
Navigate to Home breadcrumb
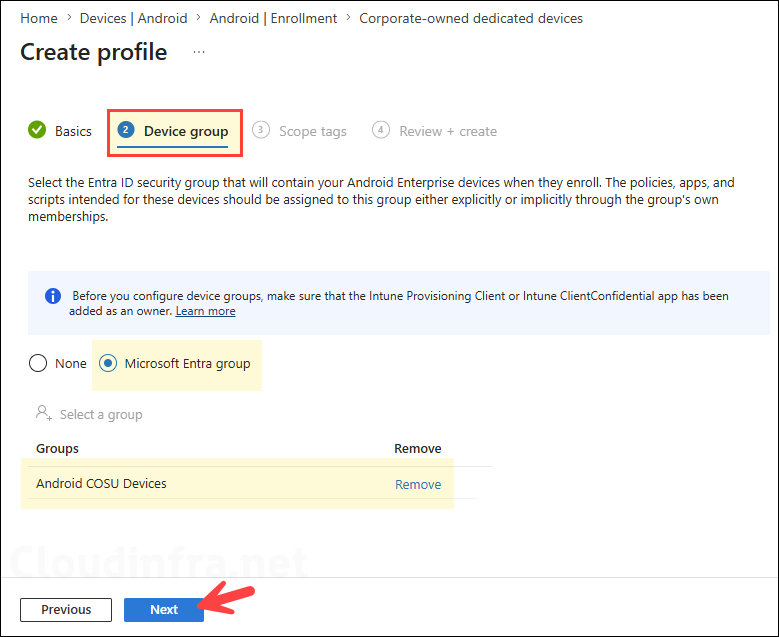tap(39, 18)
